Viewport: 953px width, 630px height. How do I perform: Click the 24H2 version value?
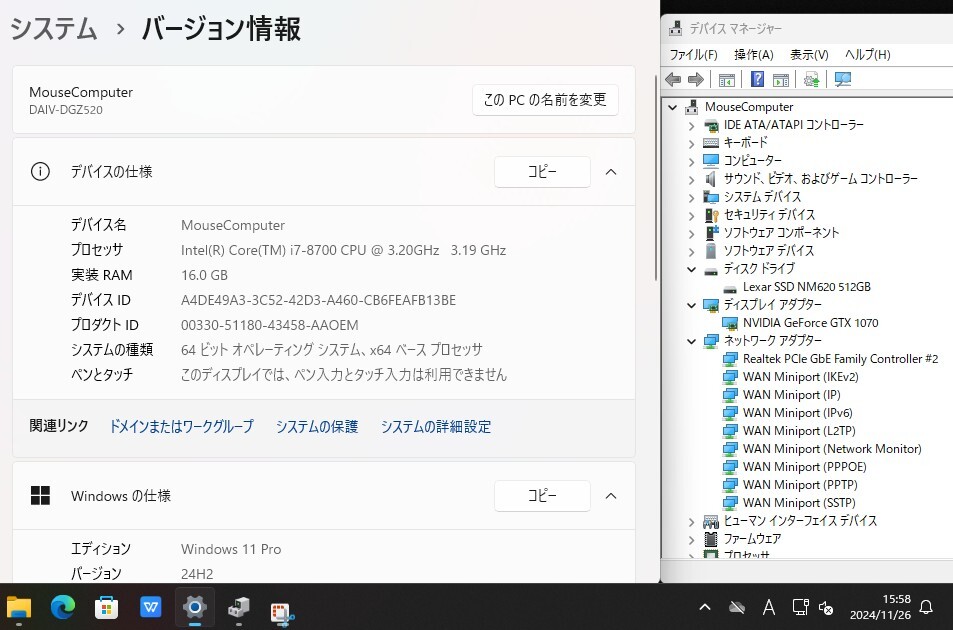coord(197,574)
